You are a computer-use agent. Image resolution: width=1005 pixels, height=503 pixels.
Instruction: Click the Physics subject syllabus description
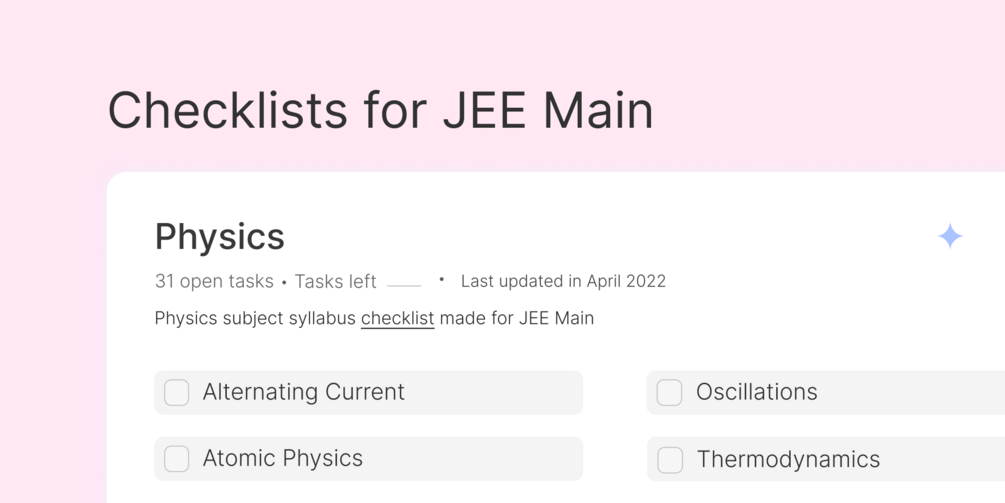point(255,318)
